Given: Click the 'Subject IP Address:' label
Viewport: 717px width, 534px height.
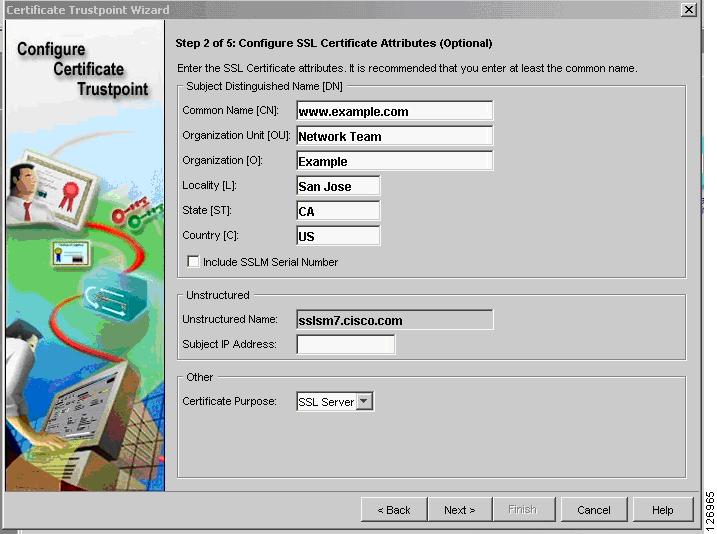Looking at the screenshot, I should click(230, 344).
